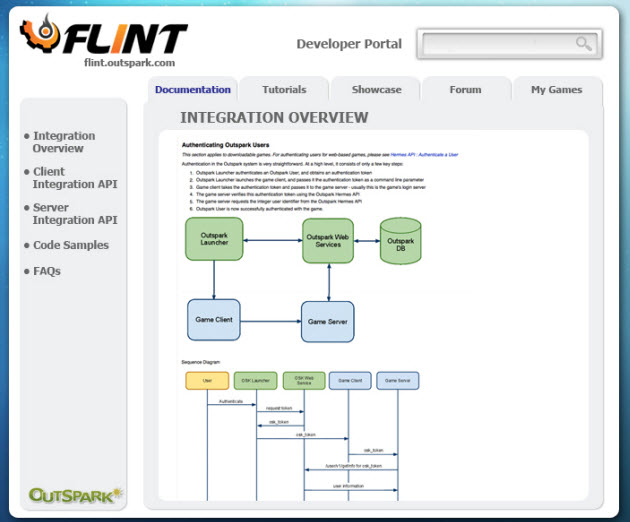Click the Game Client sequence diagram box

tap(350, 381)
